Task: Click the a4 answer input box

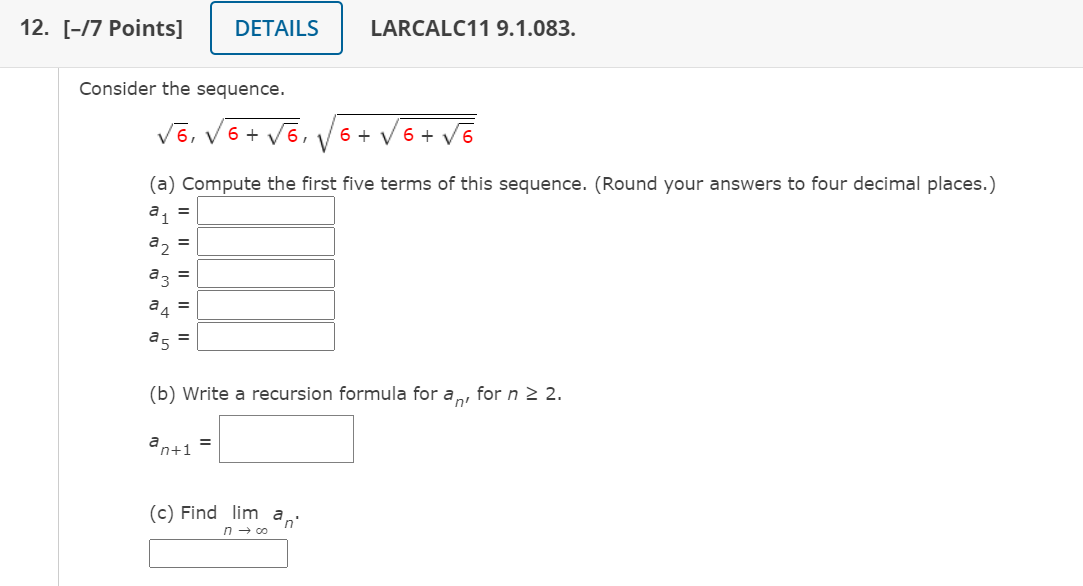Action: pyautogui.click(x=265, y=304)
